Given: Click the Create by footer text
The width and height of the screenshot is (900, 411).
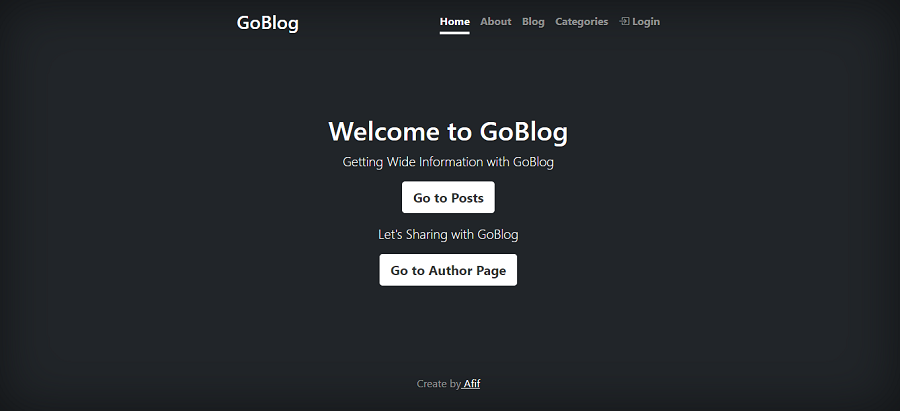Looking at the screenshot, I should pyautogui.click(x=439, y=383).
